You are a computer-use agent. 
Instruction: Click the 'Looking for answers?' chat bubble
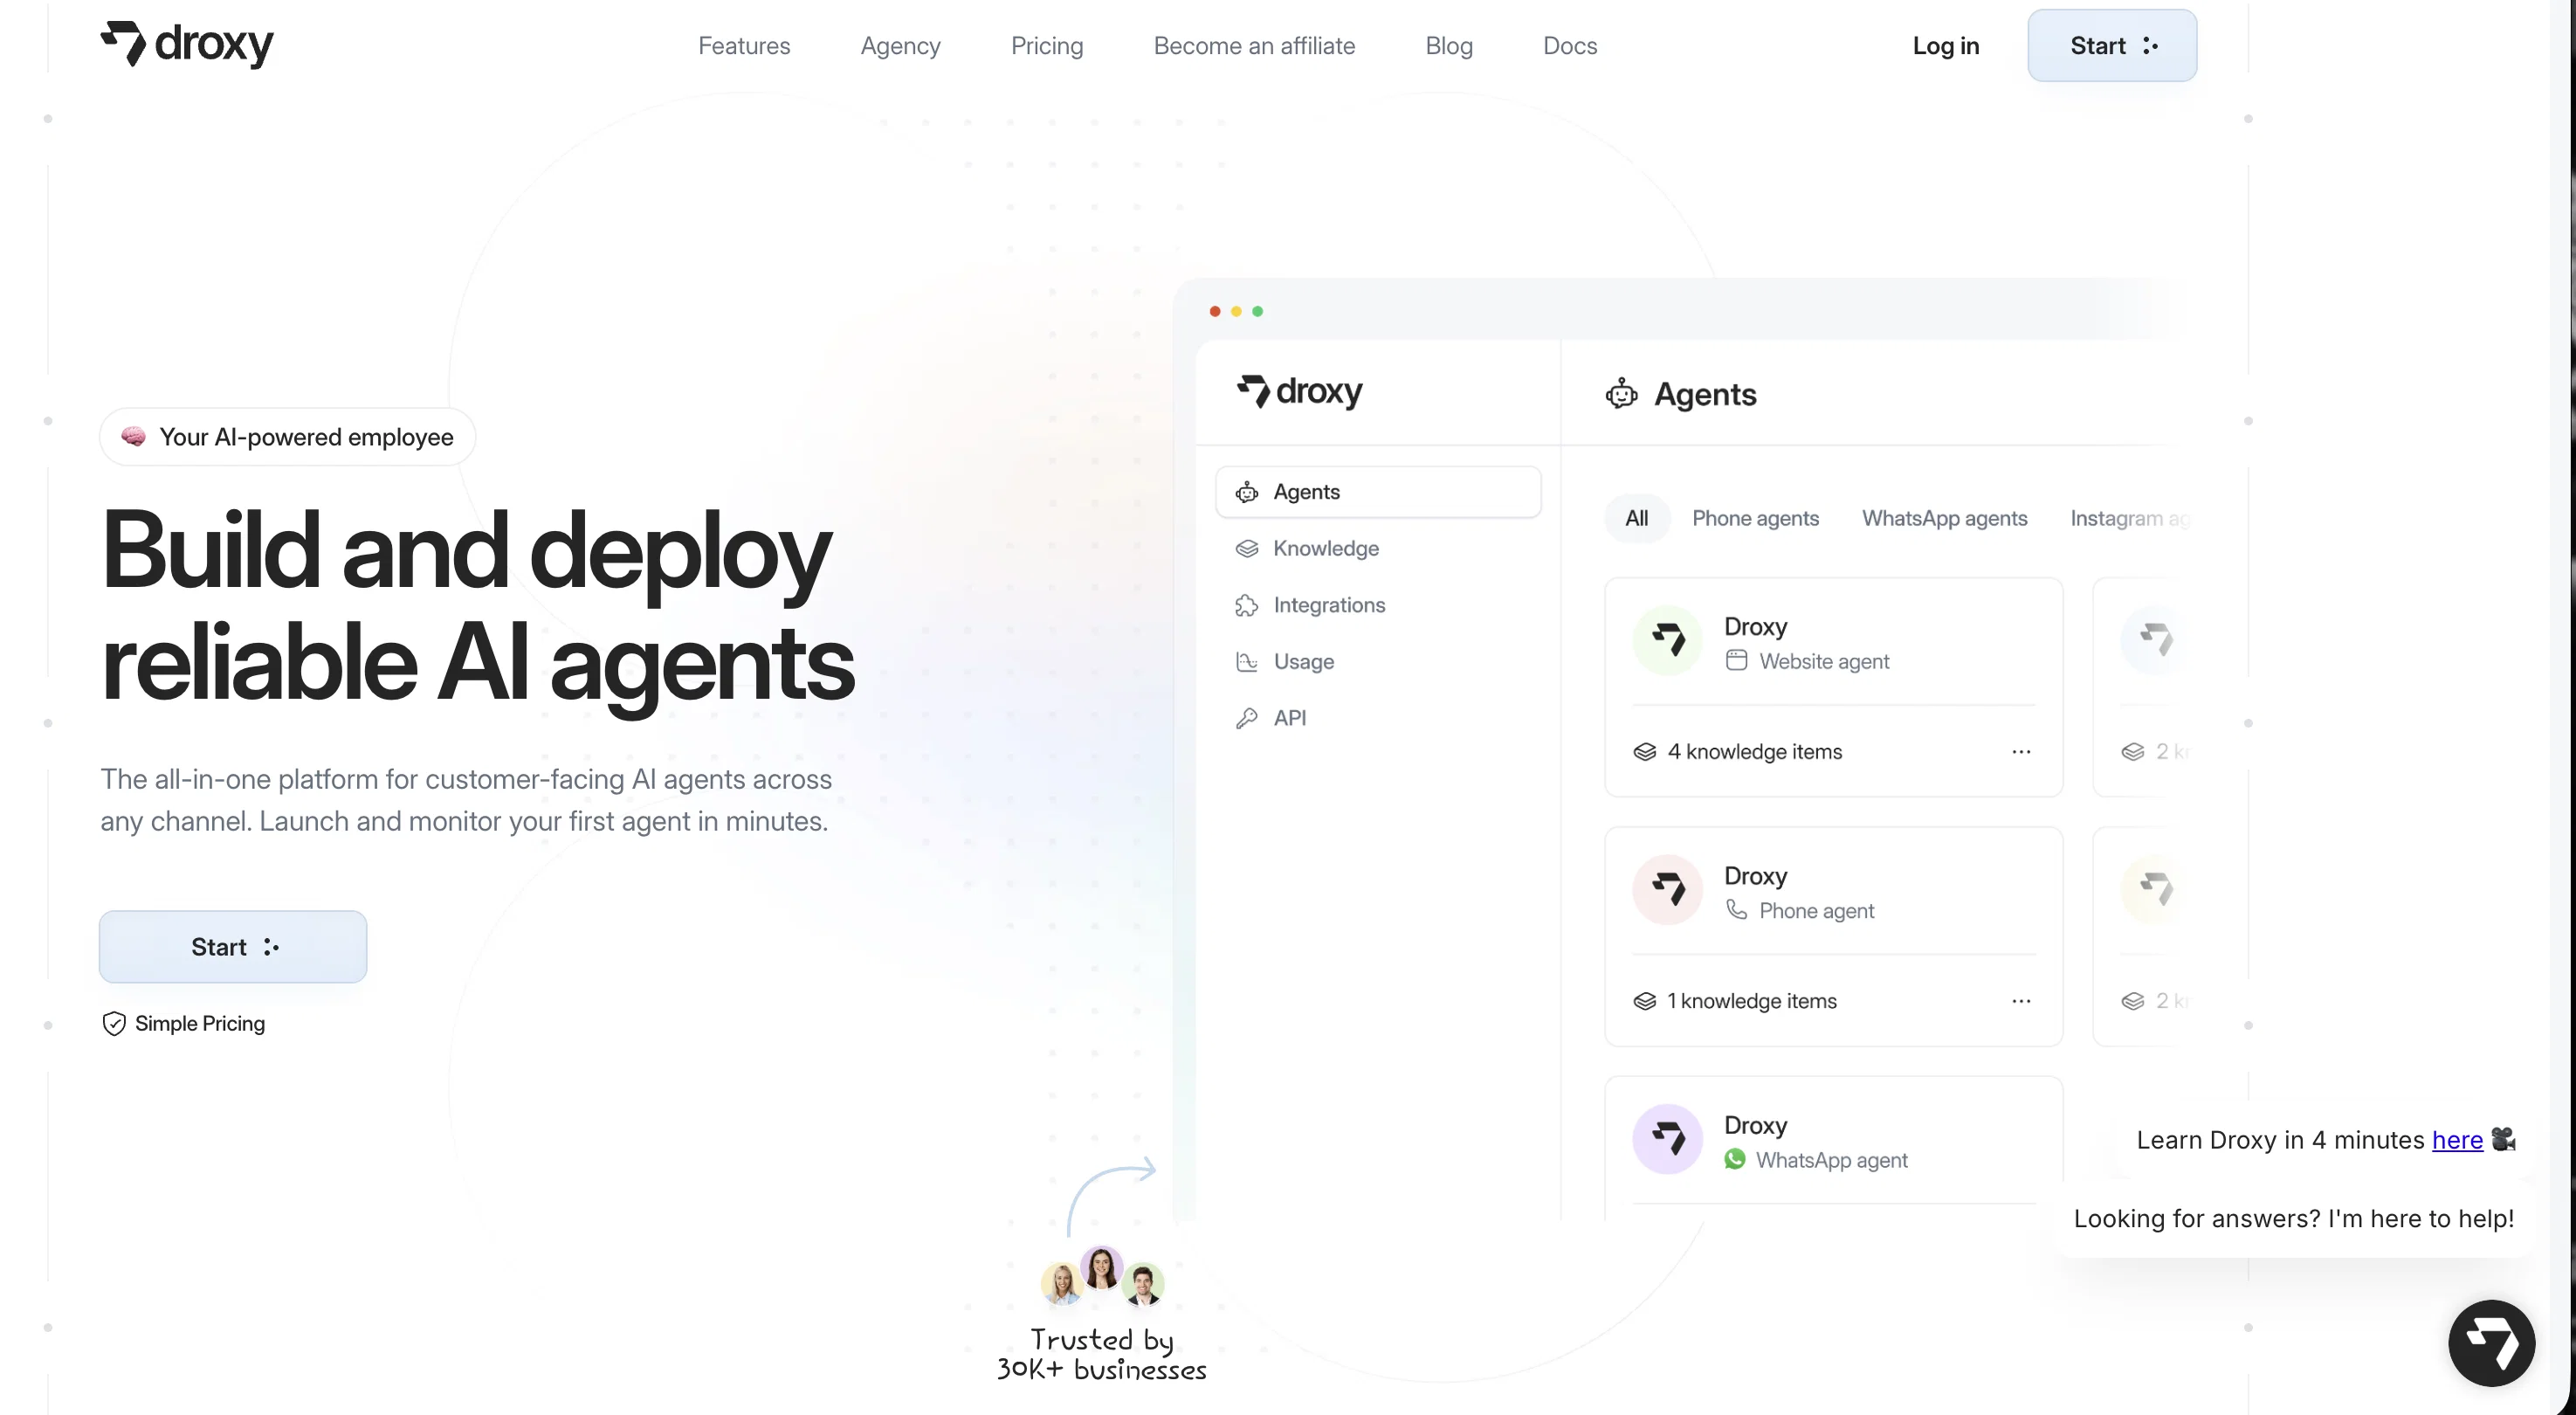pyautogui.click(x=2293, y=1219)
